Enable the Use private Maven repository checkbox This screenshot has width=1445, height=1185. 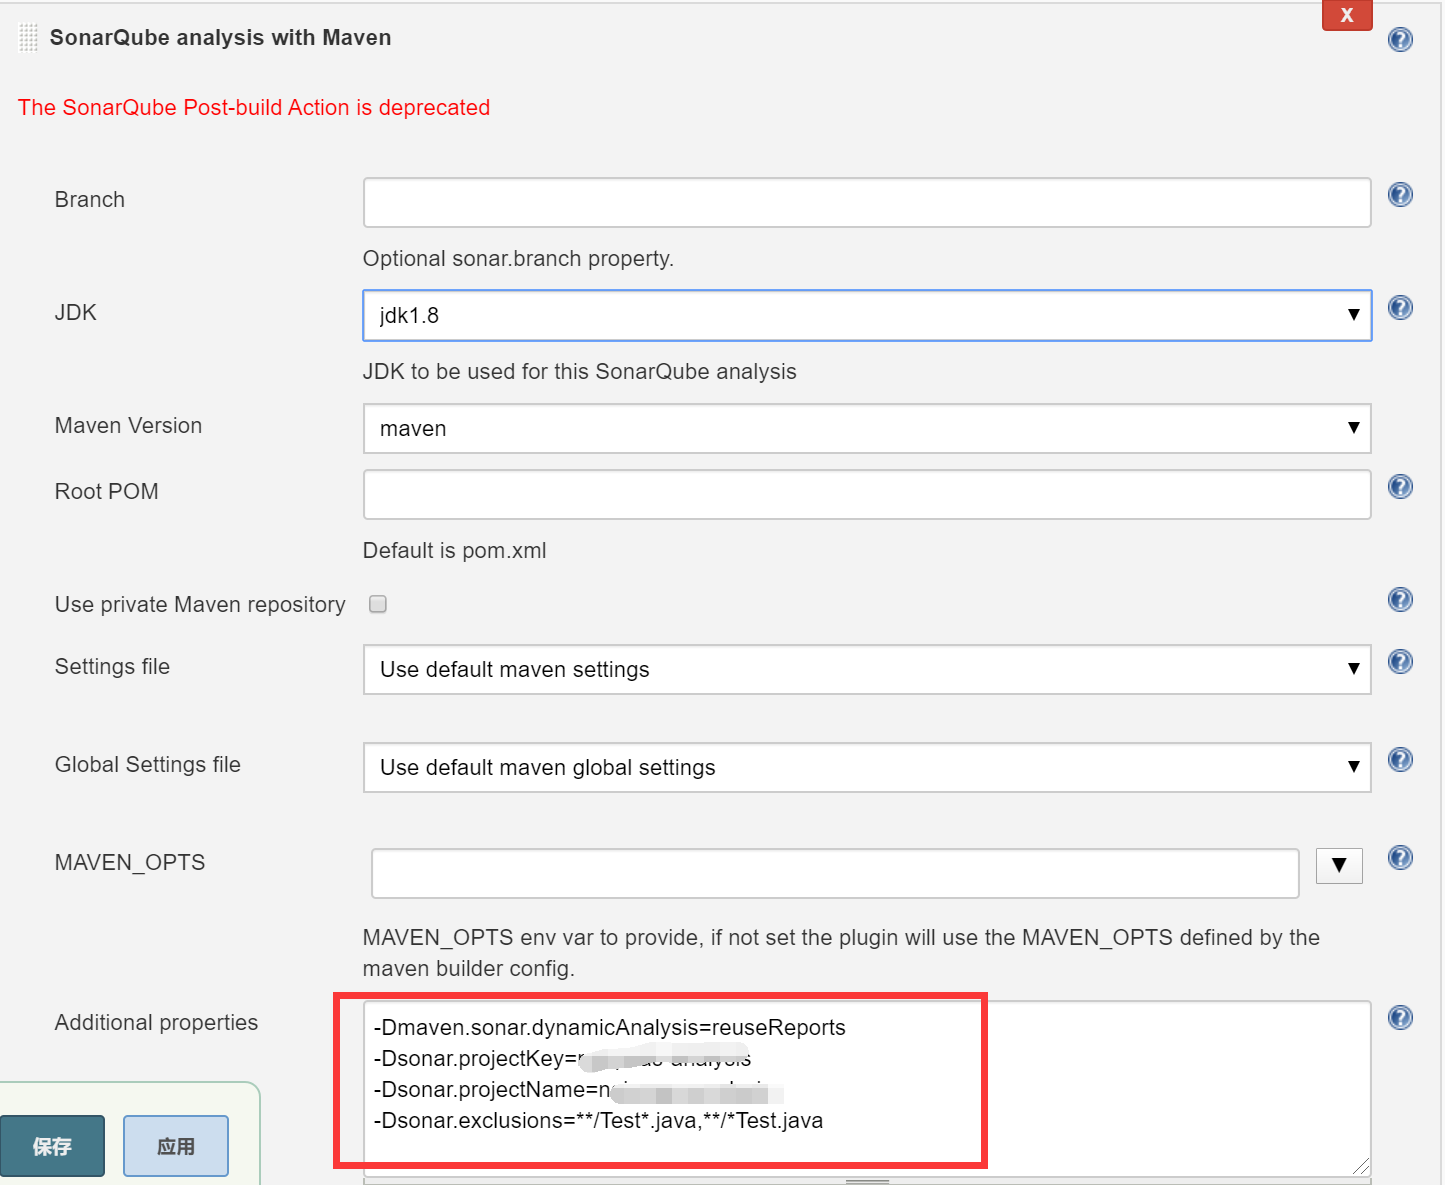[377, 604]
